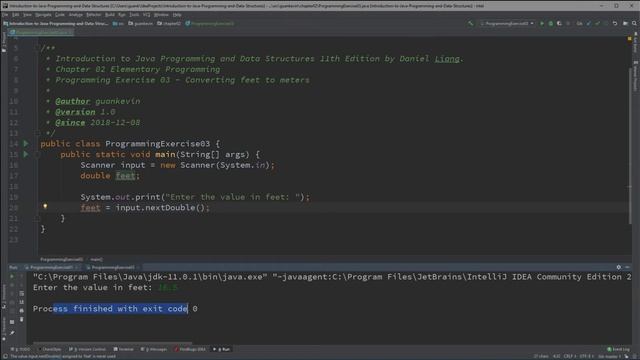Click the chapter02 breadcrumb folder
This screenshot has width=640, height=360.
pos(169,24)
